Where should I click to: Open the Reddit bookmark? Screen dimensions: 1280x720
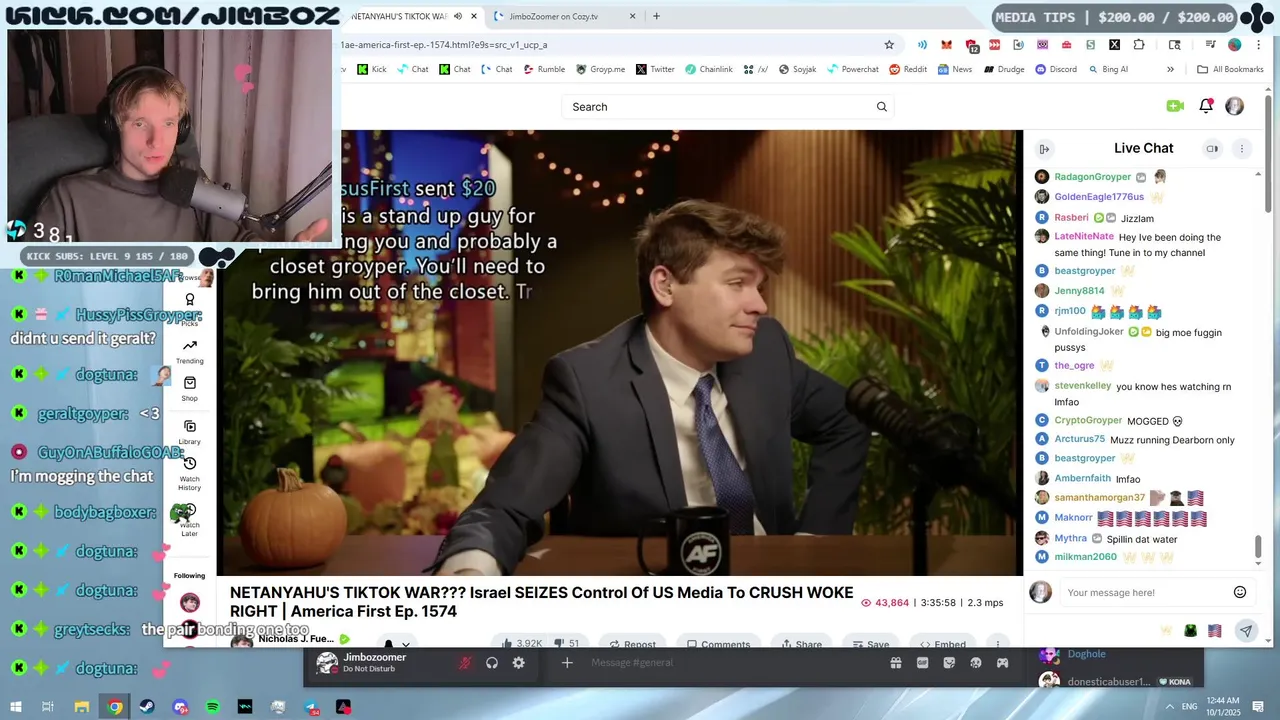[x=907, y=70]
